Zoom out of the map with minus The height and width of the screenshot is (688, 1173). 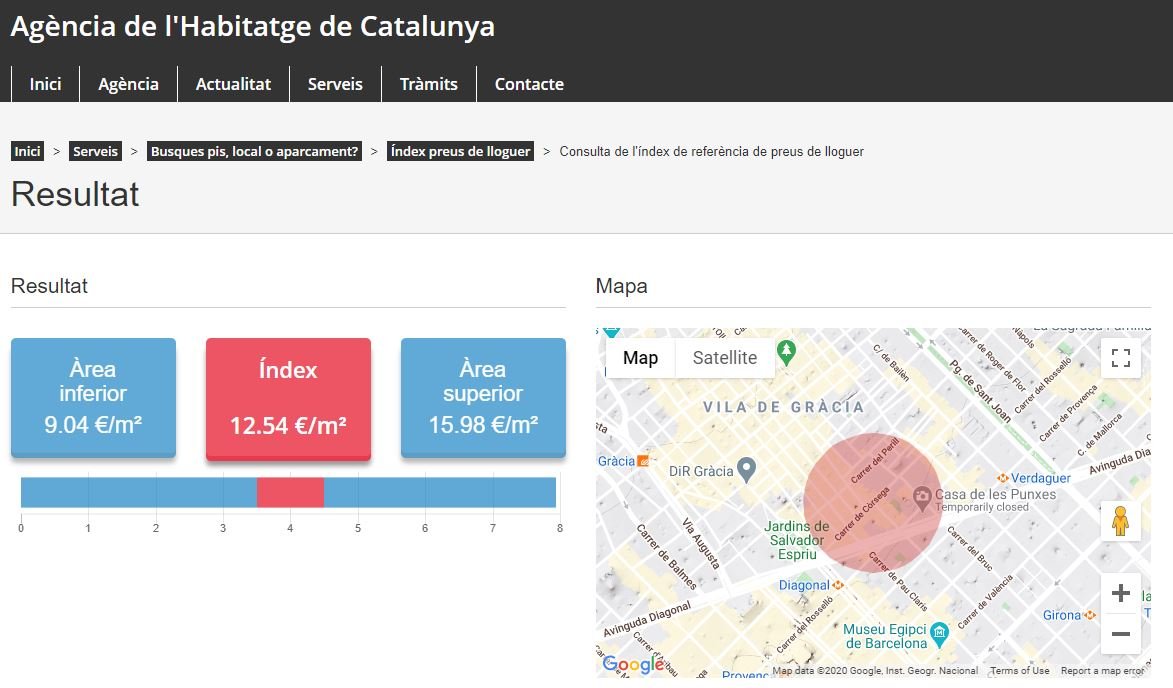point(1121,634)
